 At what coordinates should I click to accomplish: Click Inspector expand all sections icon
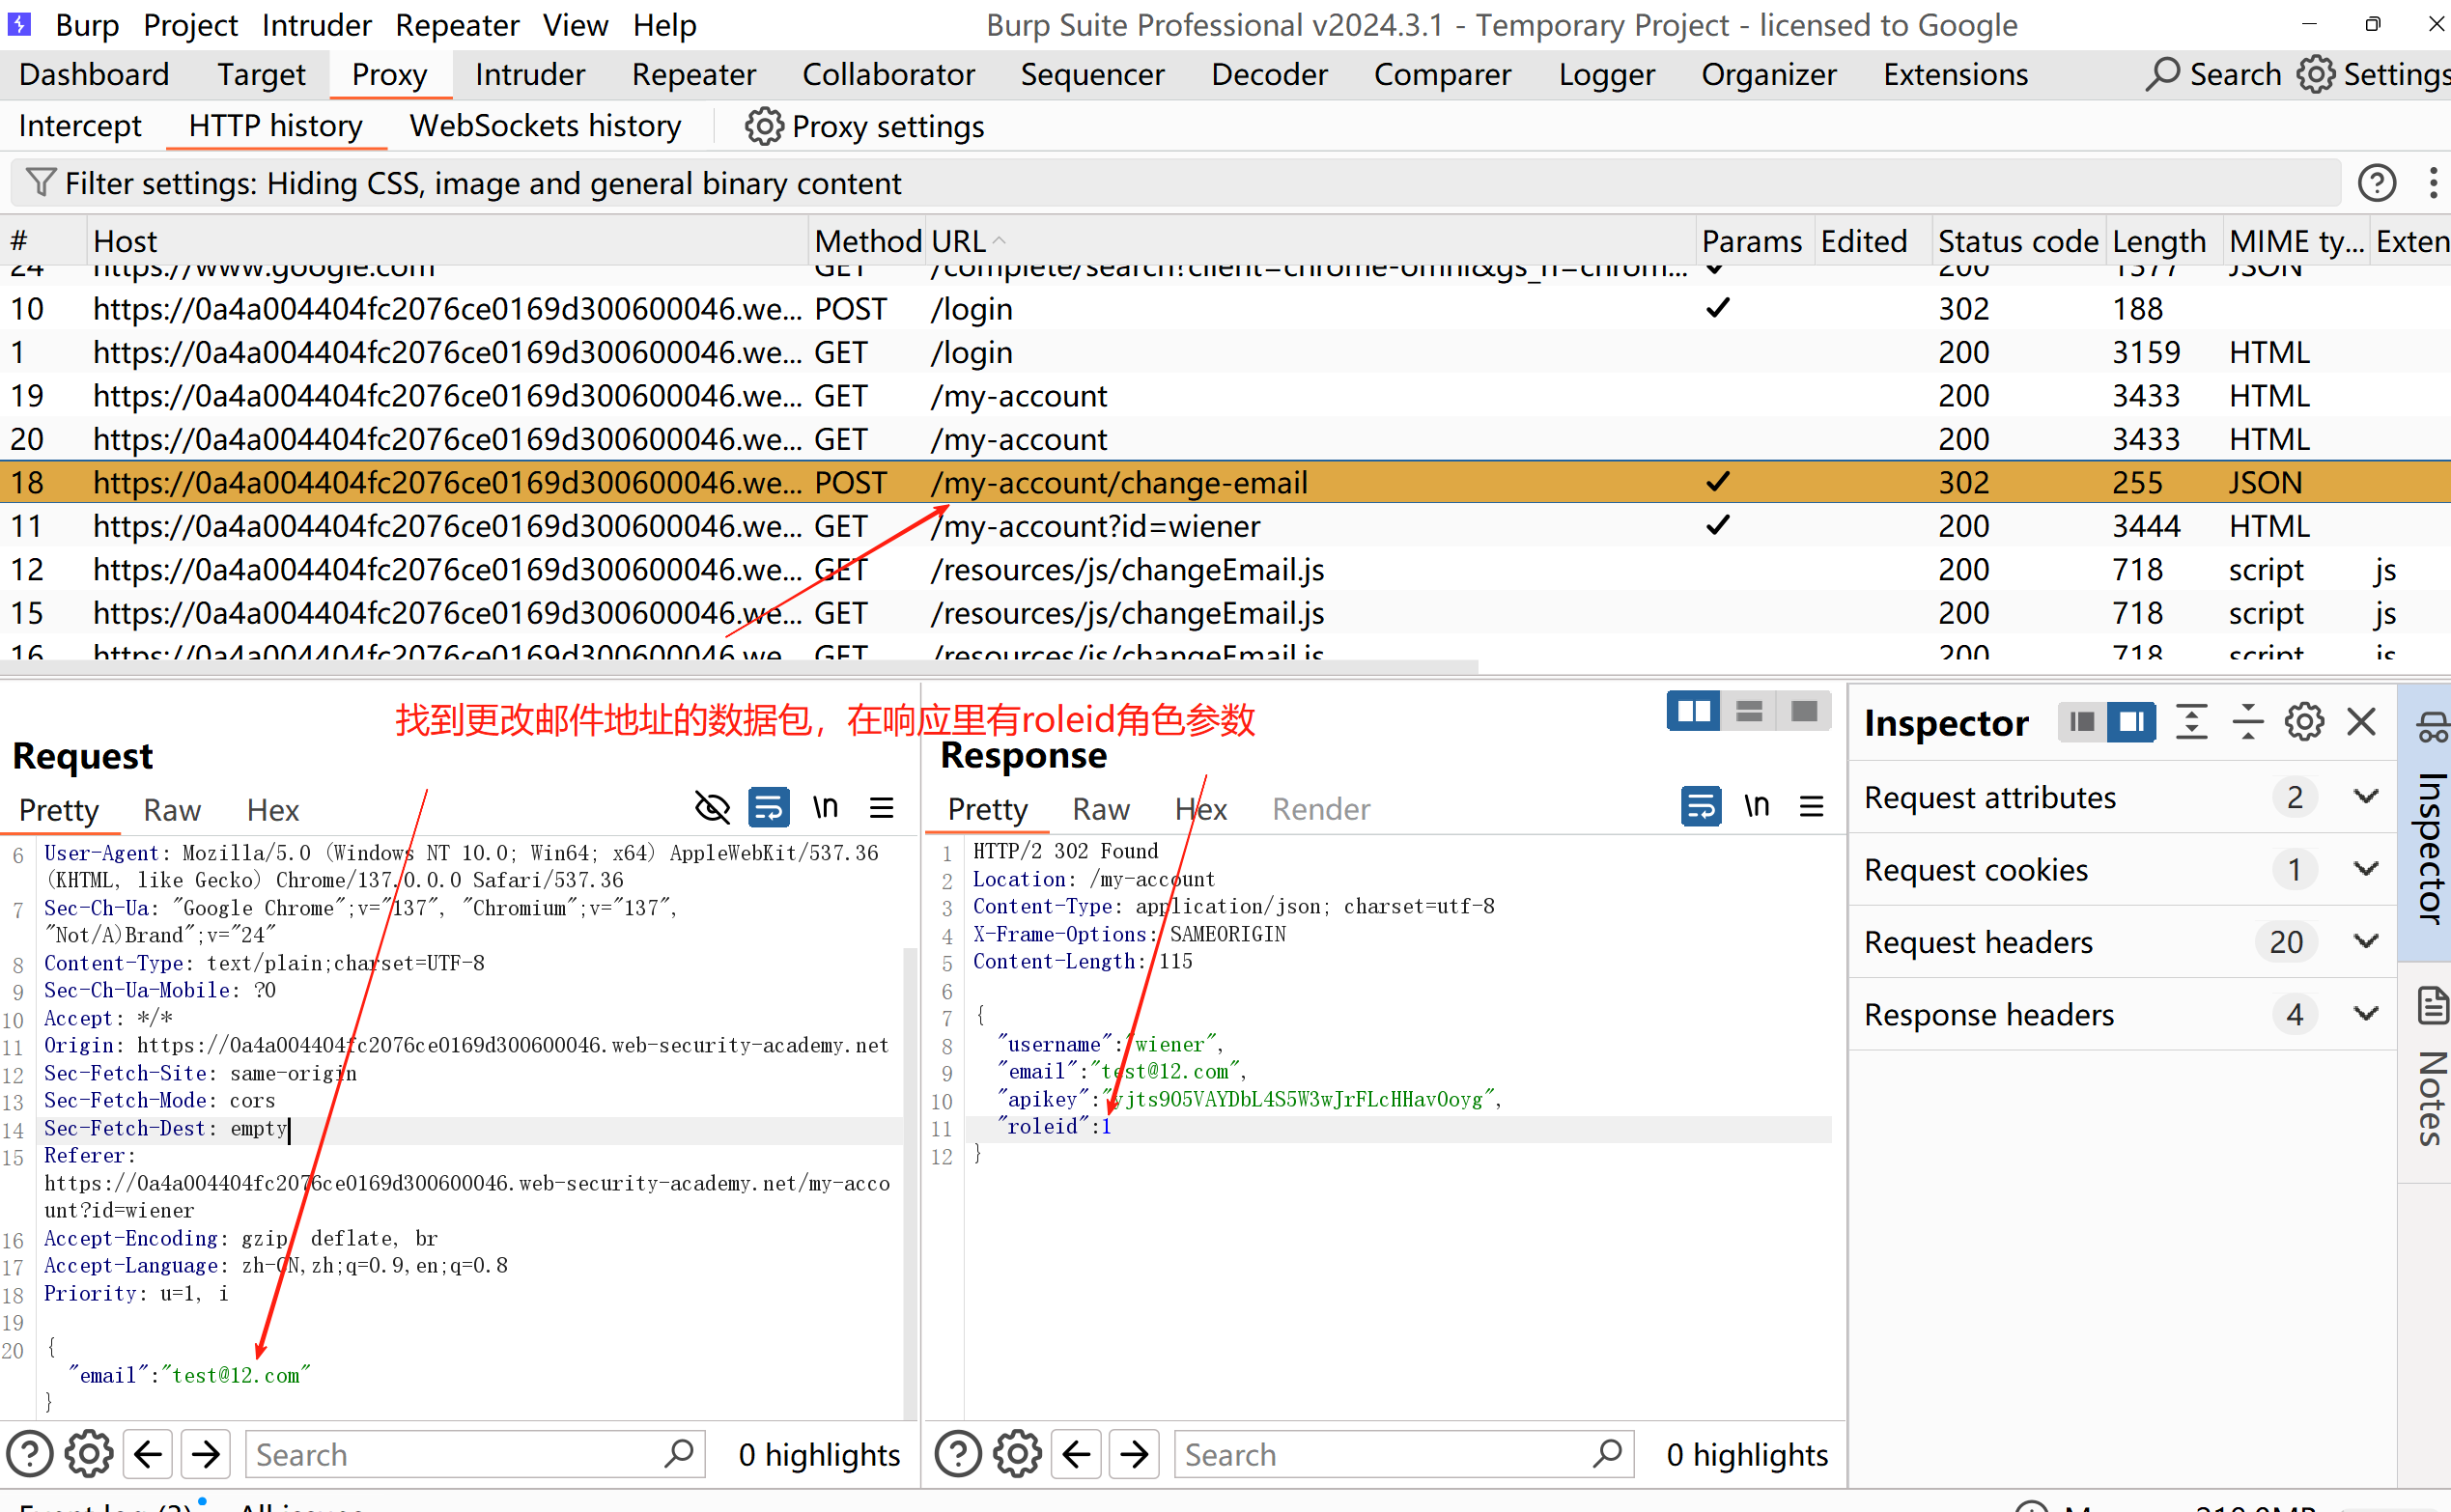coord(2191,721)
